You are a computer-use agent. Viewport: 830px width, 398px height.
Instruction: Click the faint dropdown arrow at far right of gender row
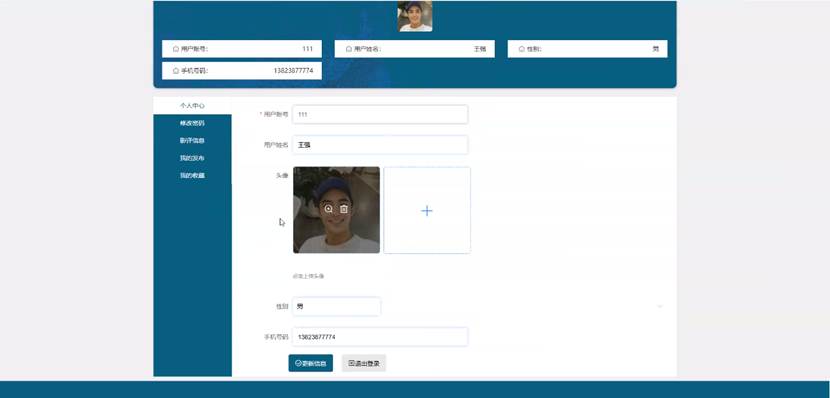click(x=660, y=306)
